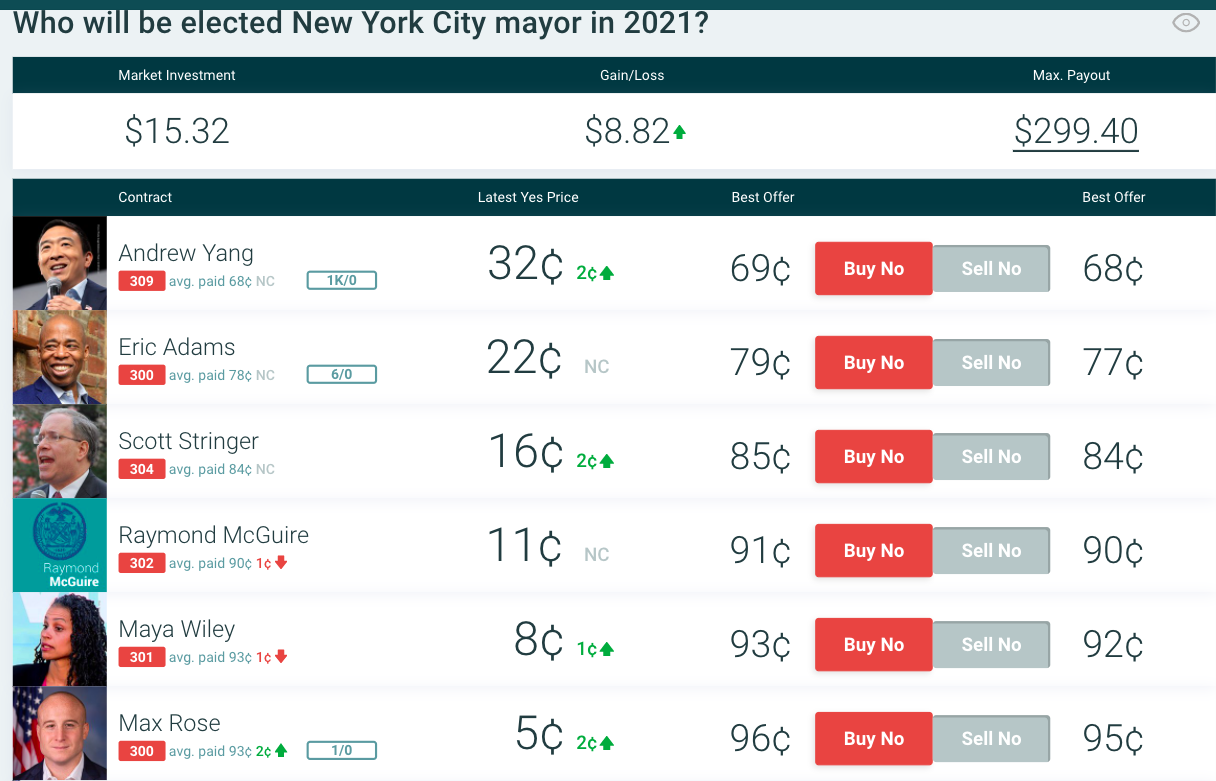The height and width of the screenshot is (781, 1216).
Task: Open Andrew Yang's contract photo
Action: 60,263
